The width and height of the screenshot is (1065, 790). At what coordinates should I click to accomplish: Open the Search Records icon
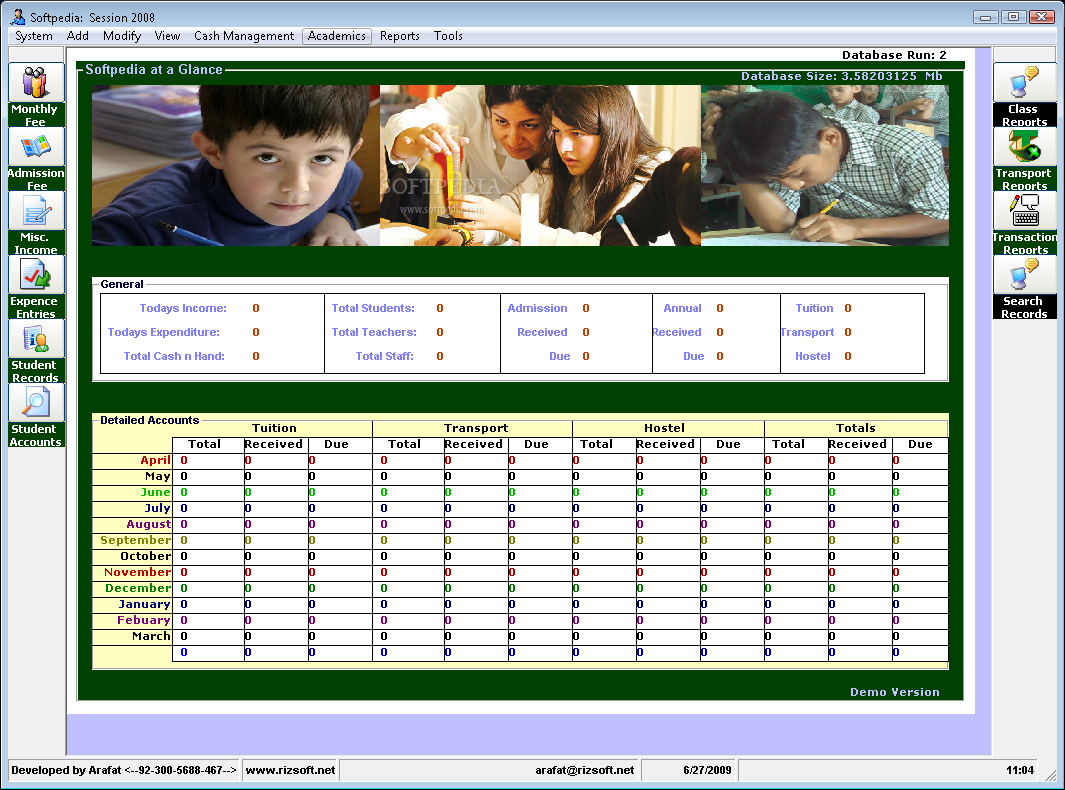tap(1024, 274)
